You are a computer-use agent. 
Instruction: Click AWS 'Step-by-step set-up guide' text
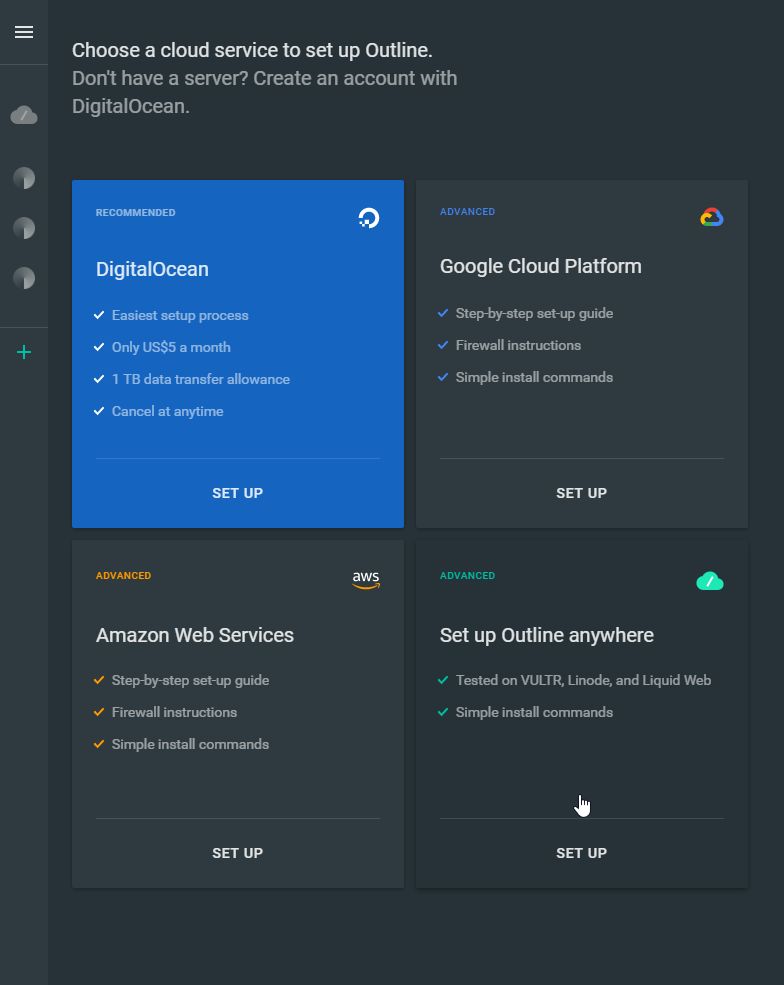[x=190, y=680]
